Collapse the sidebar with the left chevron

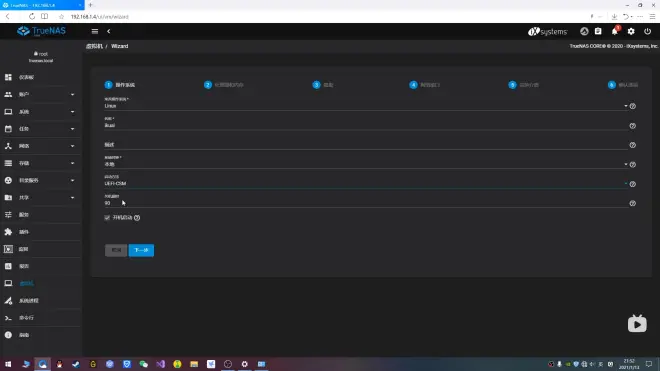pos(109,31)
